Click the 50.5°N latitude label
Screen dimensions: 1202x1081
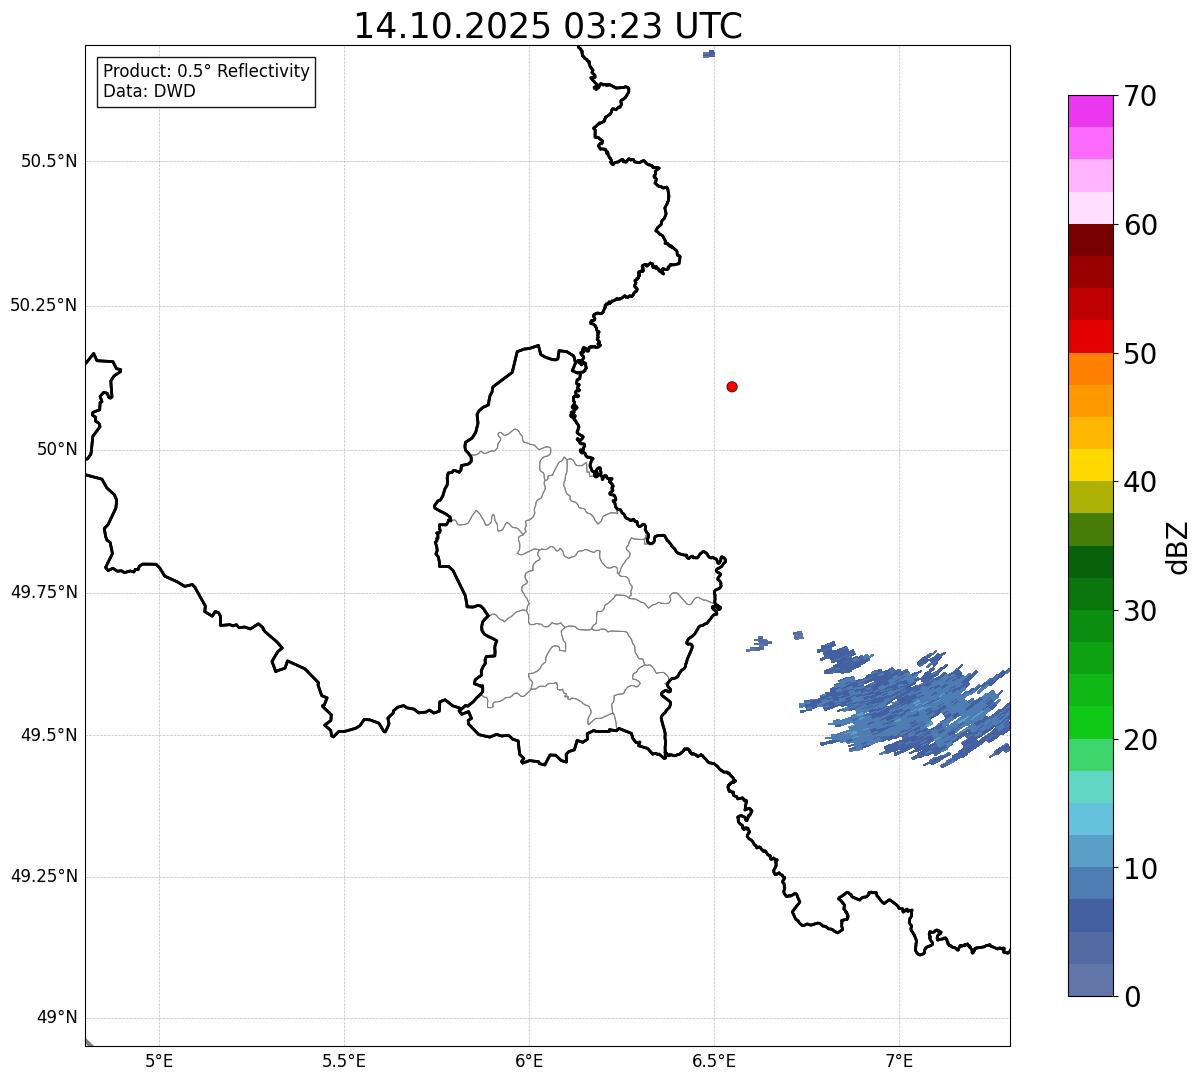pyautogui.click(x=49, y=161)
